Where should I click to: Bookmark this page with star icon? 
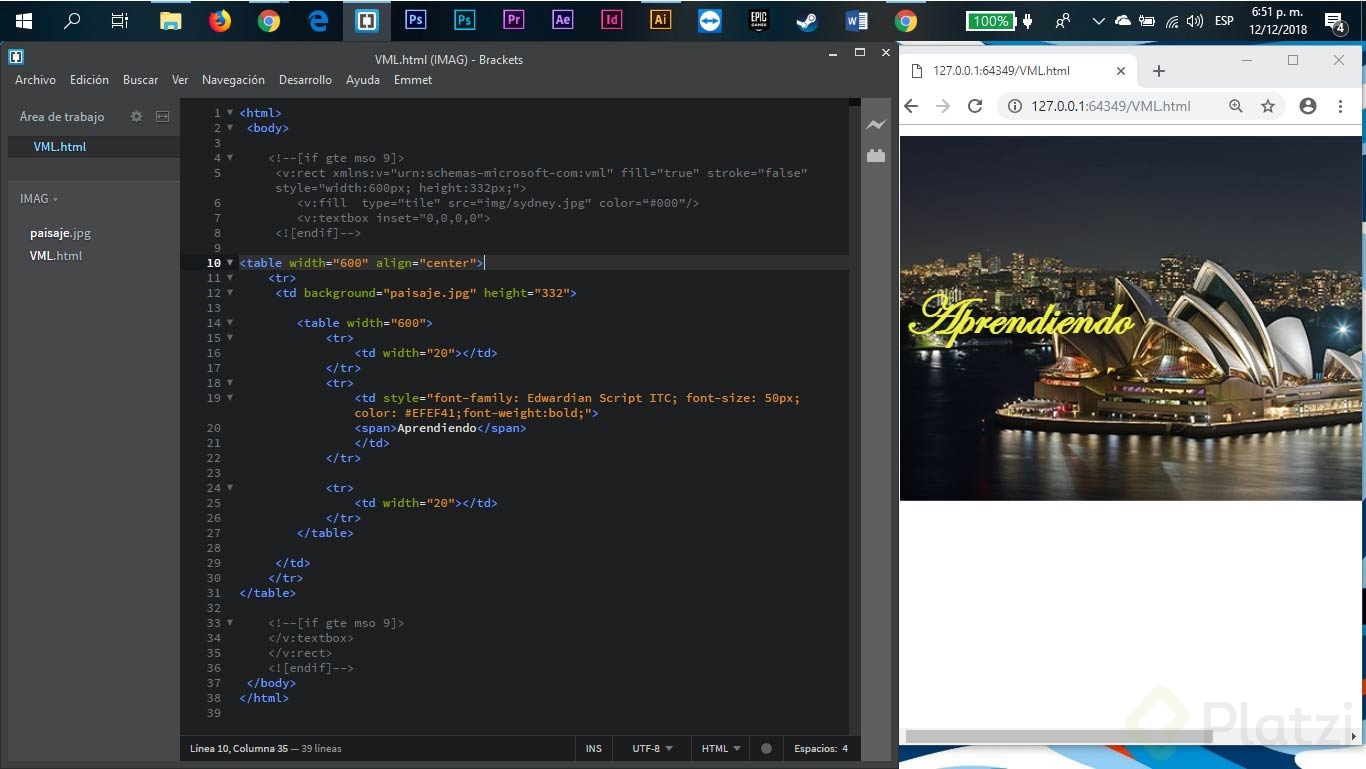pos(1268,106)
